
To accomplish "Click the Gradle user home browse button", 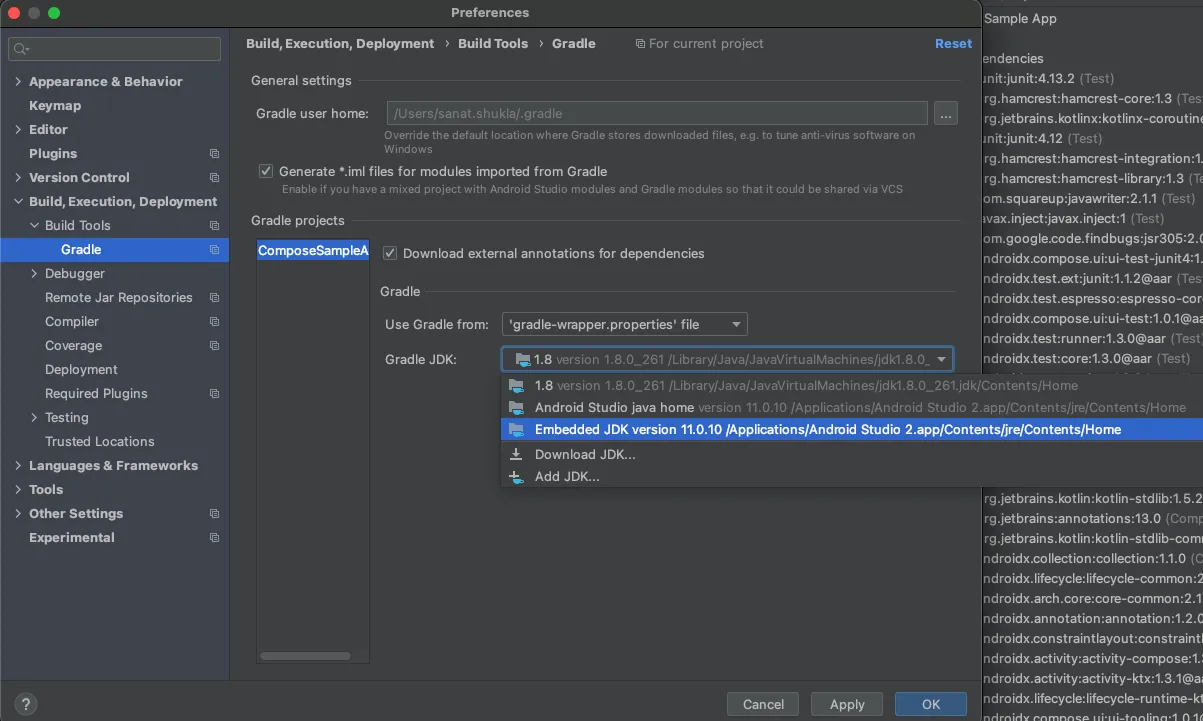I will pos(946,114).
